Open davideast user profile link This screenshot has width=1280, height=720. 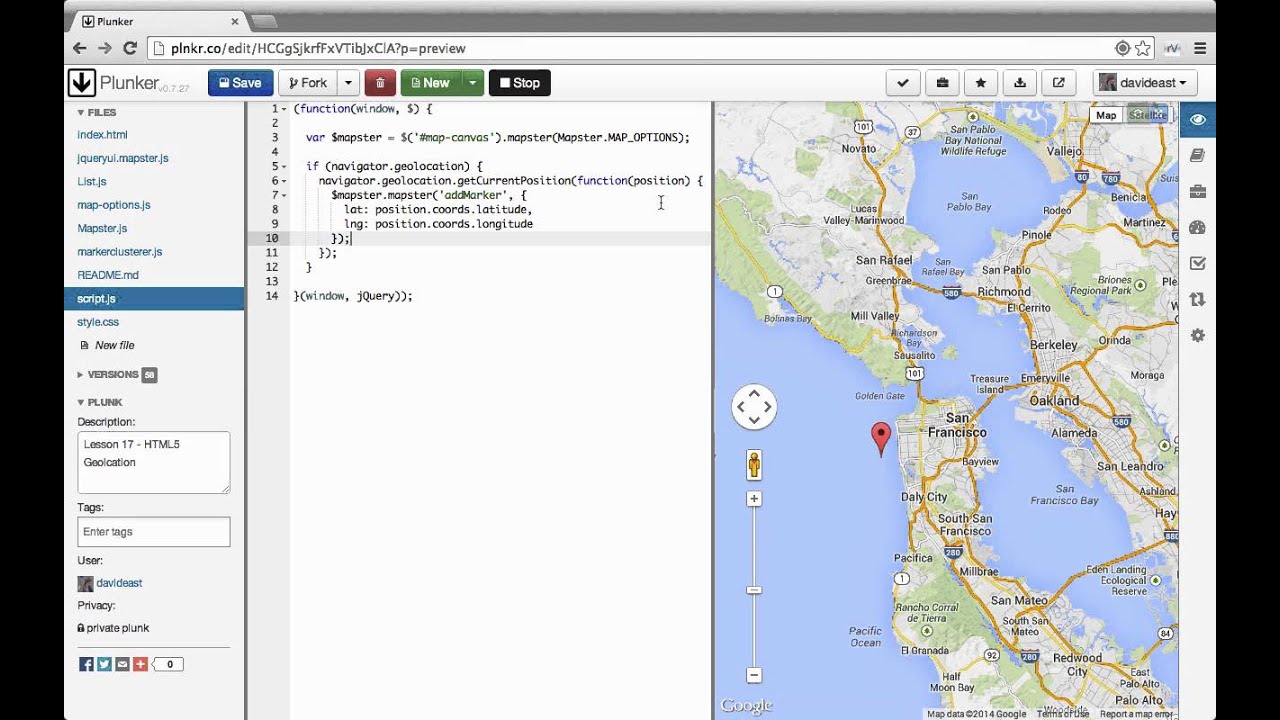(x=119, y=583)
